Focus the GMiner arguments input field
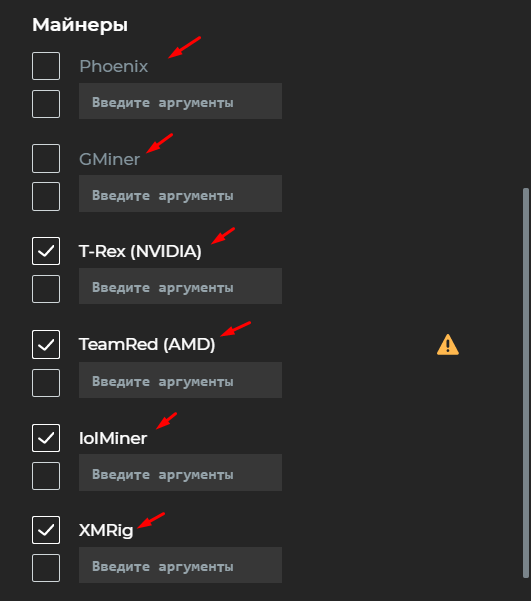The height and width of the screenshot is (601, 531). (181, 194)
